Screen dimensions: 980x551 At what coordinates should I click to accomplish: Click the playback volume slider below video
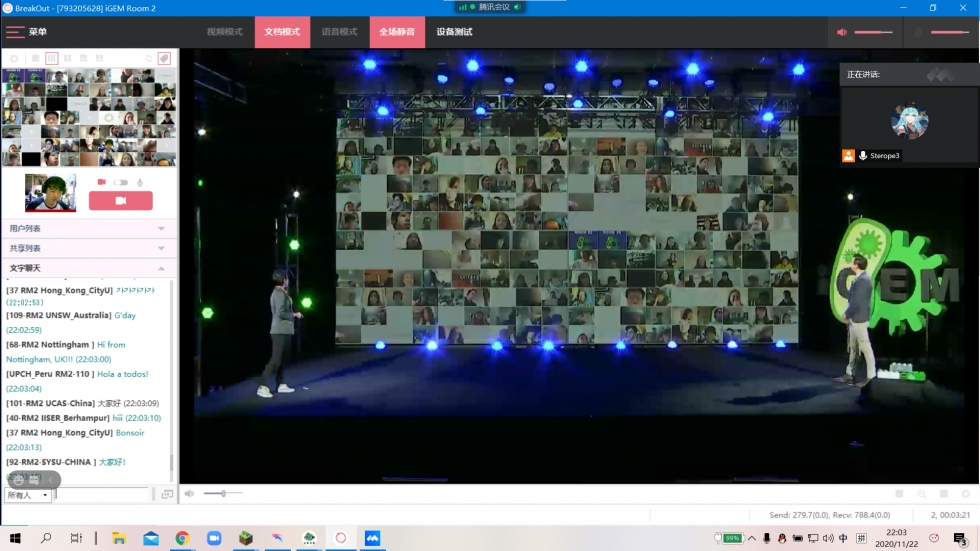tap(223, 494)
